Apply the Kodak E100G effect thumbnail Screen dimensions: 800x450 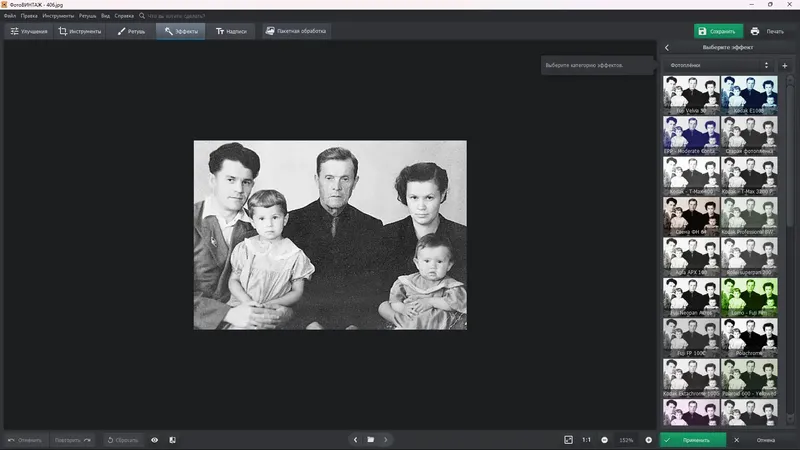point(749,95)
